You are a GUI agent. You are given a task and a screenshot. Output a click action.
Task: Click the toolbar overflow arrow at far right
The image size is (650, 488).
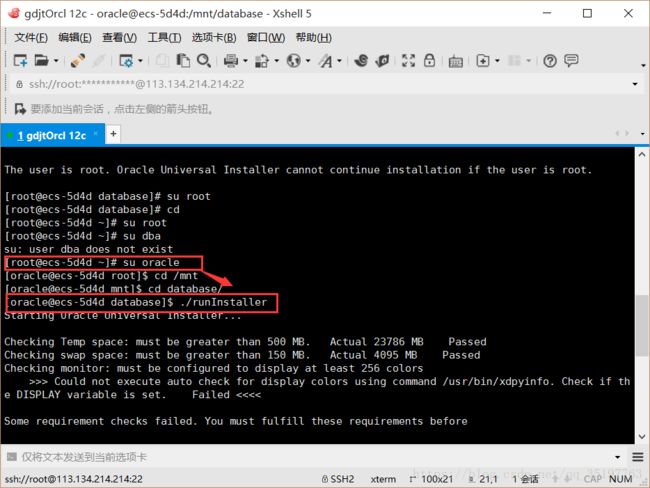pos(643,66)
